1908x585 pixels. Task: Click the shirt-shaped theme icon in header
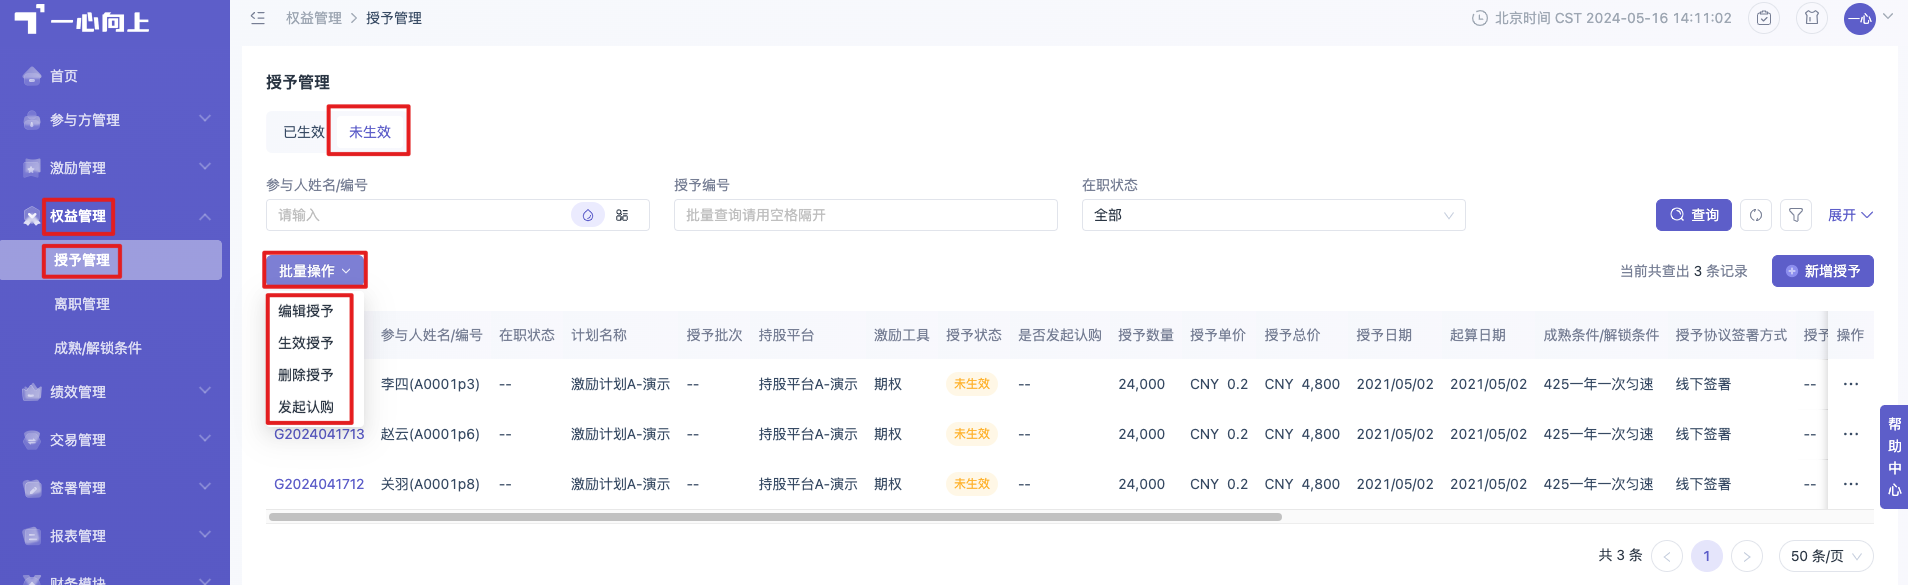pyautogui.click(x=1812, y=18)
